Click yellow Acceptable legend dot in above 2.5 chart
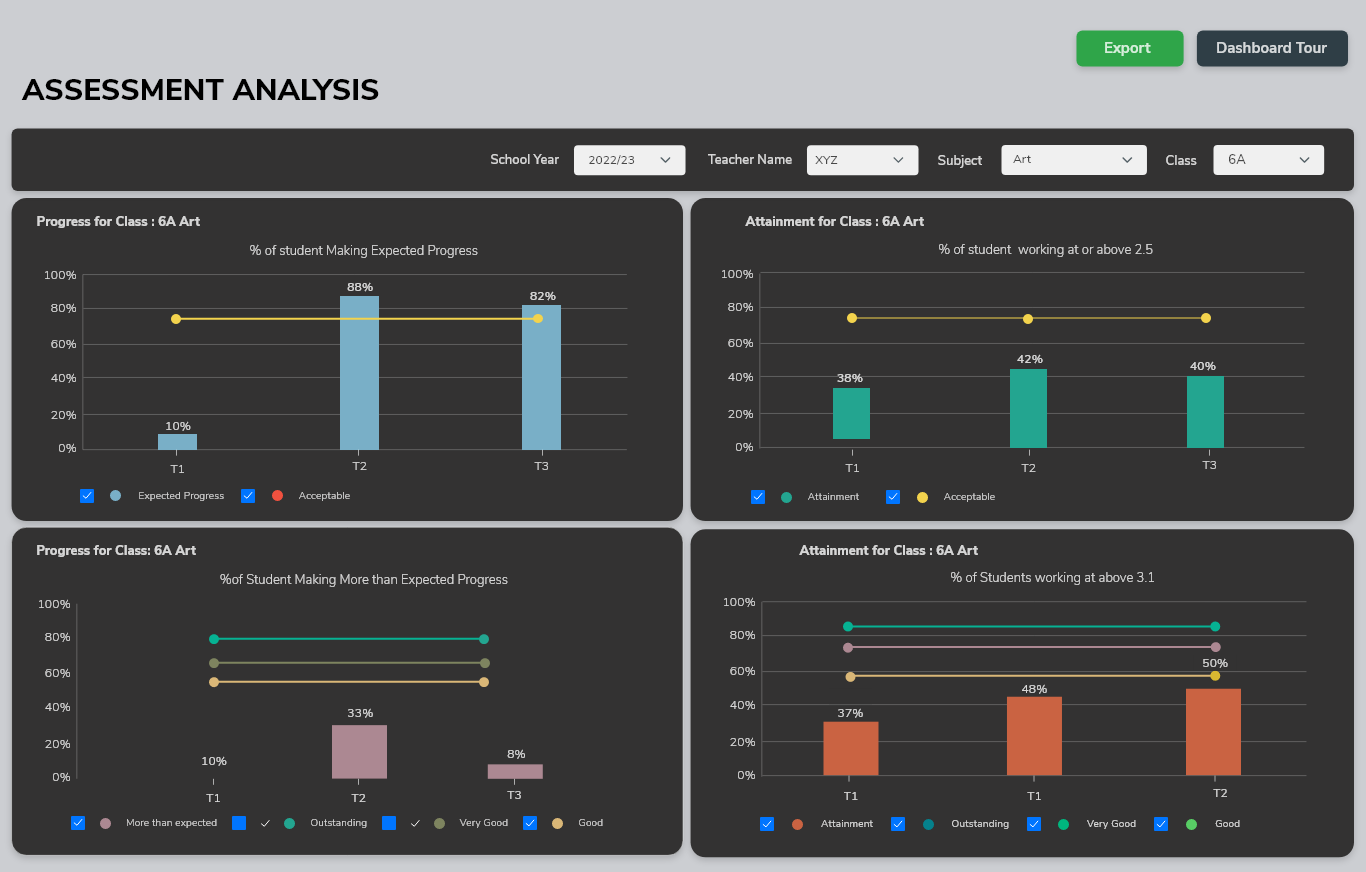 [922, 497]
